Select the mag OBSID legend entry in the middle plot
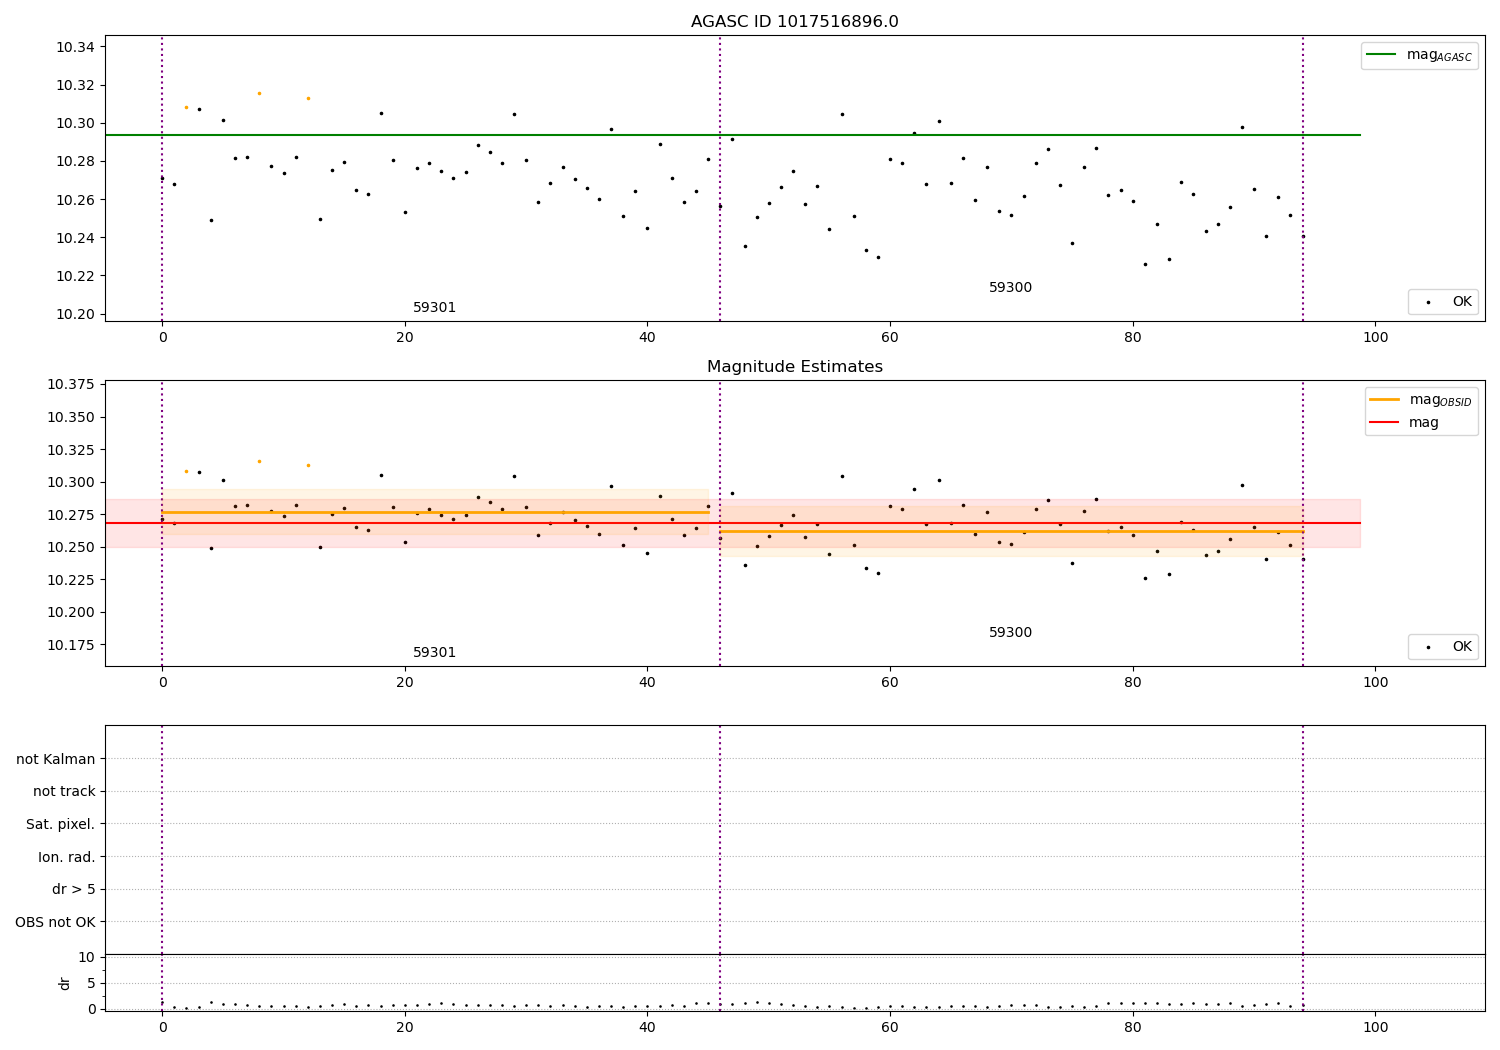 coord(1421,400)
